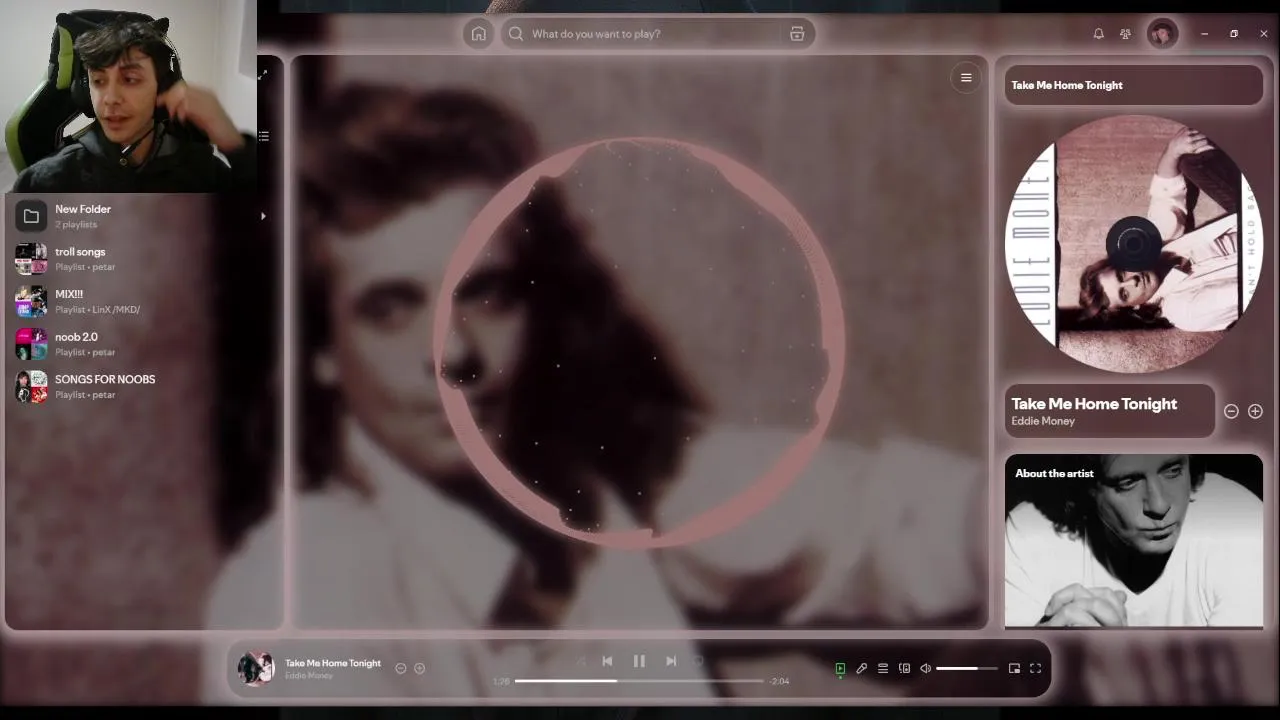Click the plus icon in player bar

[x=419, y=668]
